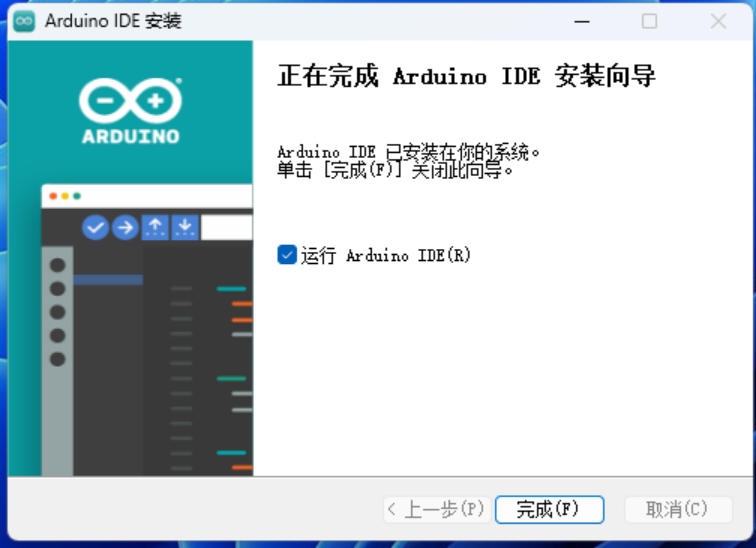Viewport: 756px width, 548px height.
Task: Minimize the installer window
Action: 580,21
